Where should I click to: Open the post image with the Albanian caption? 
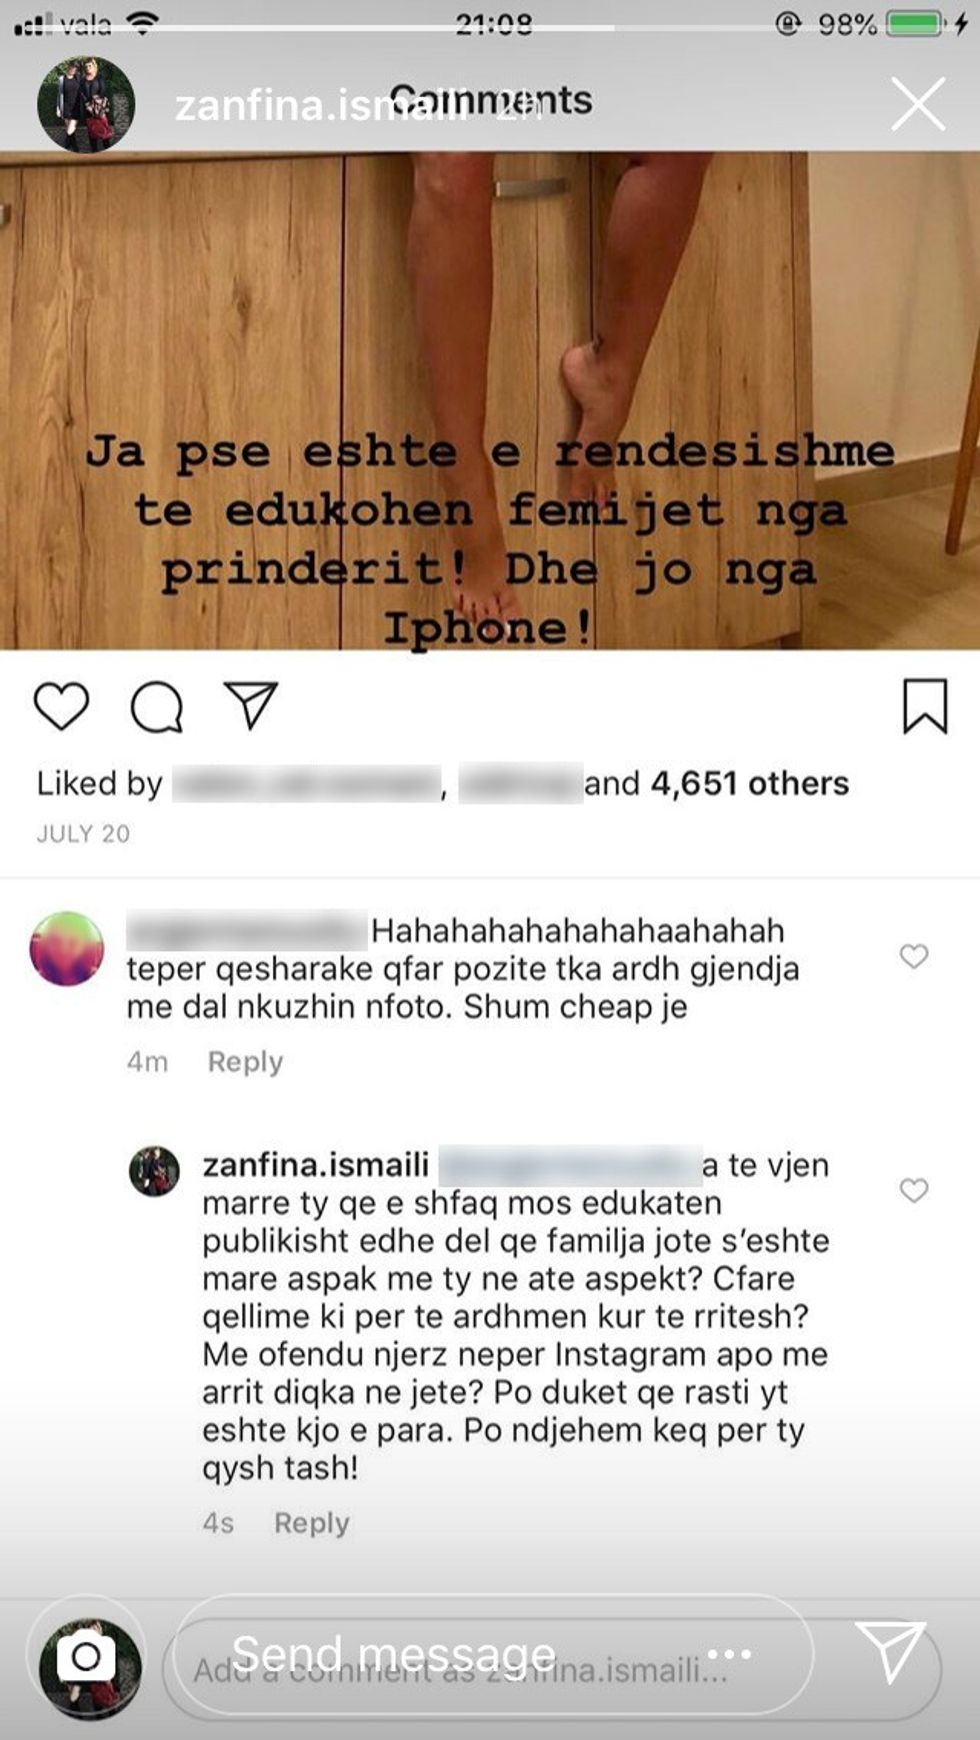click(490, 401)
